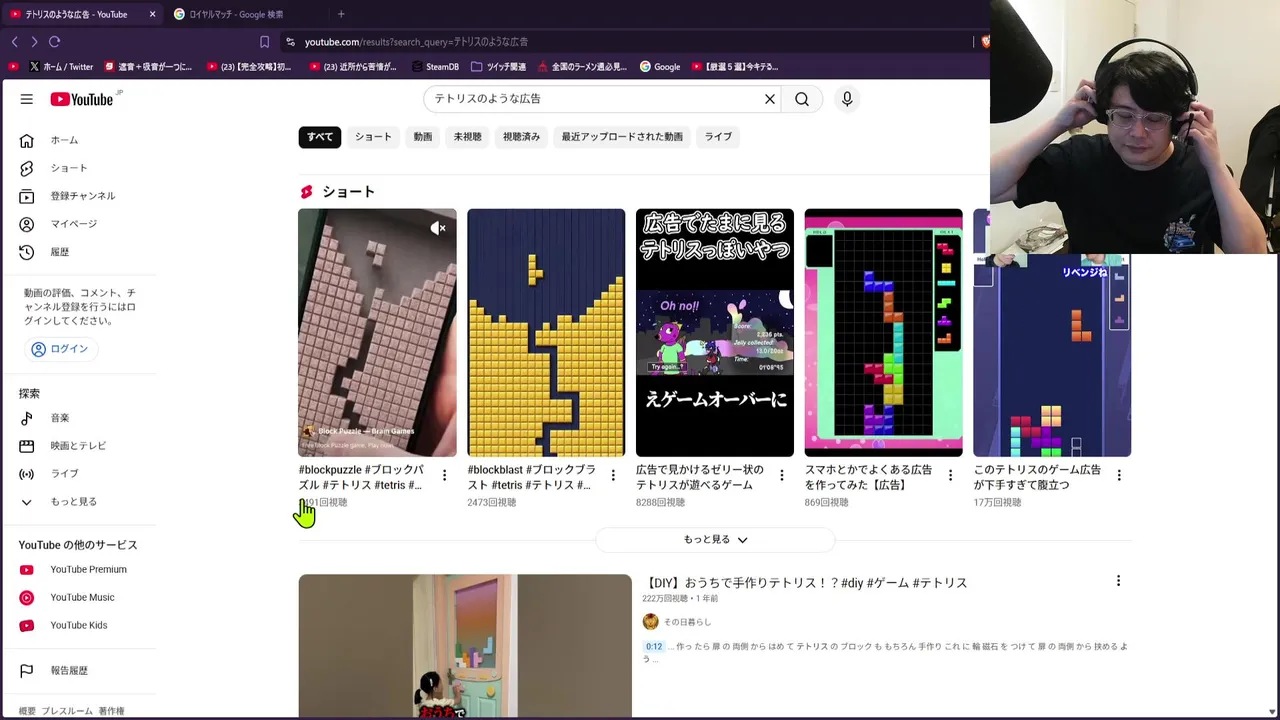1280x720 pixels.
Task: Run search with magnifier button
Action: [802, 99]
